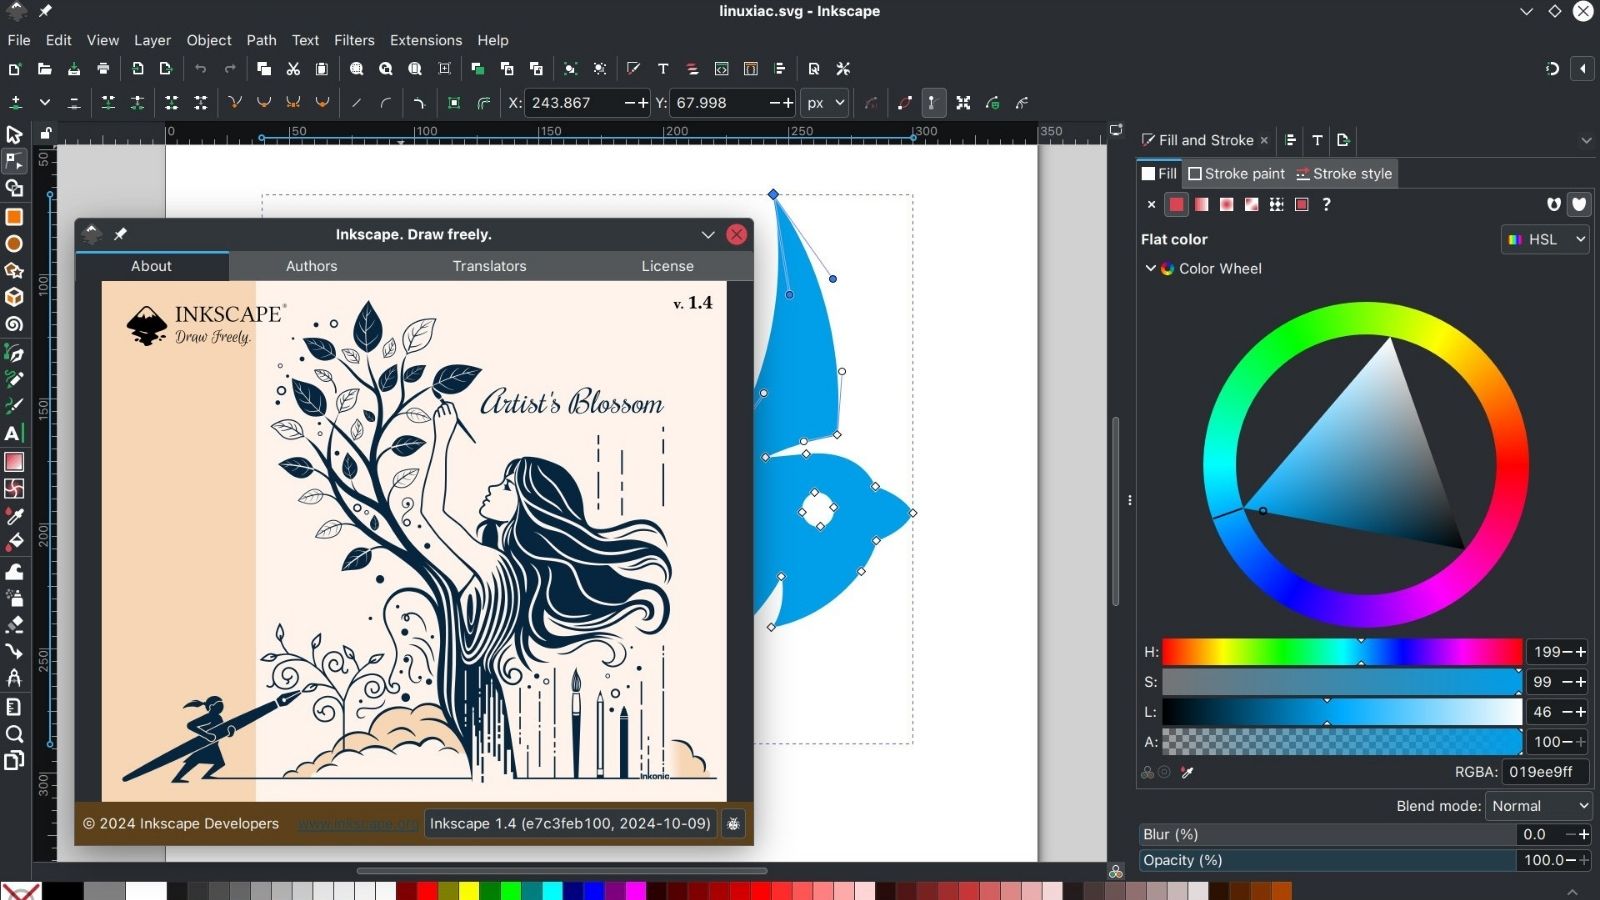Select the flat color paint type

[1176, 204]
